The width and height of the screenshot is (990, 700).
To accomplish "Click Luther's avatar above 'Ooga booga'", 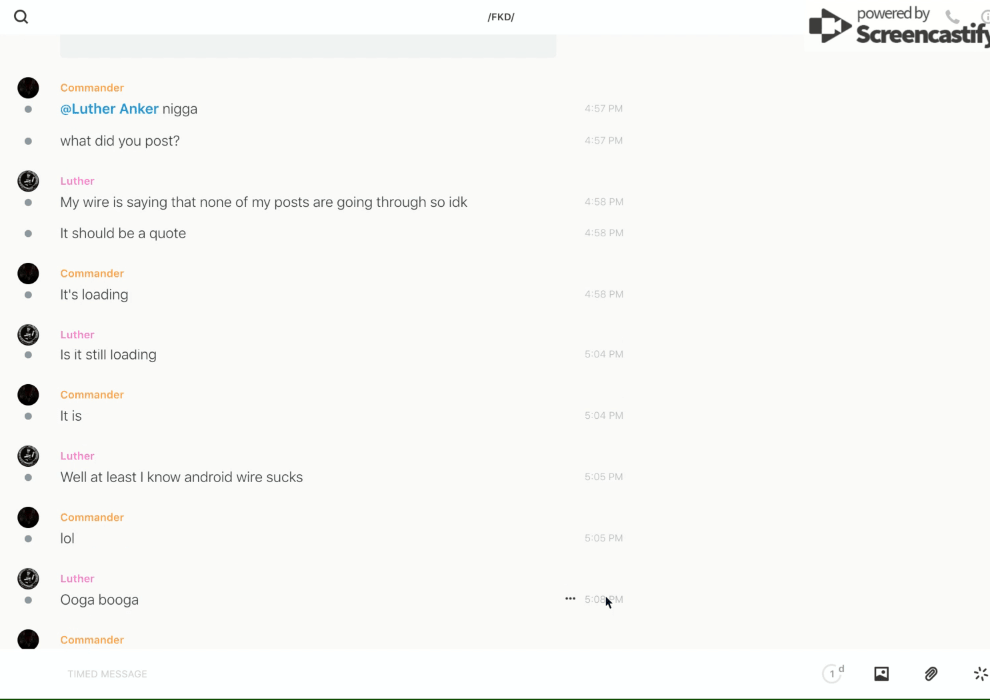I will (28, 578).
